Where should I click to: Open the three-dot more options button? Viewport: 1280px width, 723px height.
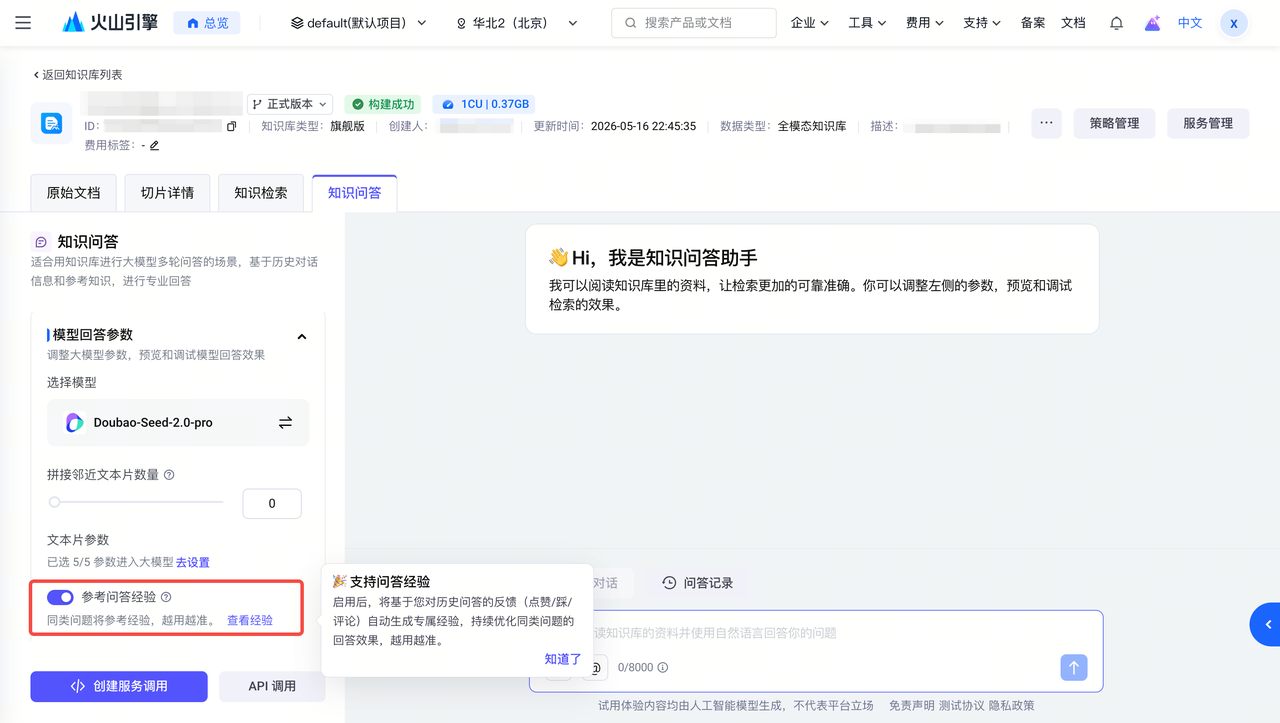point(1046,123)
